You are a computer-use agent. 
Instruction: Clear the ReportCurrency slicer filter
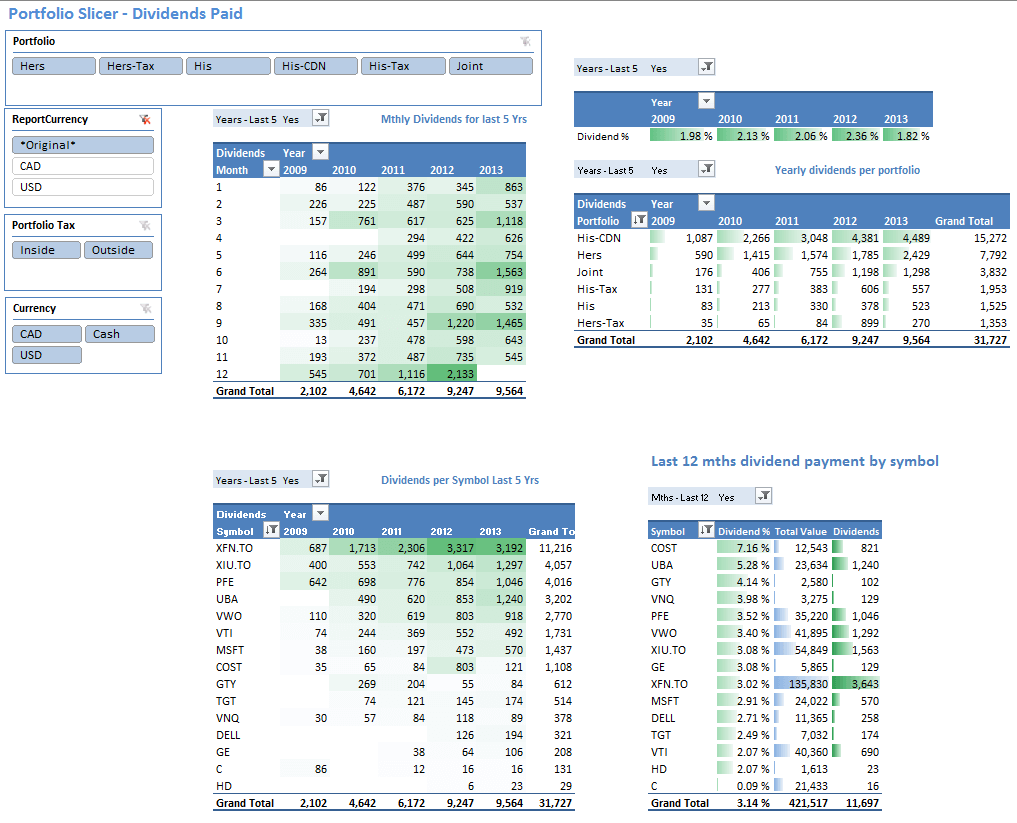(x=146, y=119)
